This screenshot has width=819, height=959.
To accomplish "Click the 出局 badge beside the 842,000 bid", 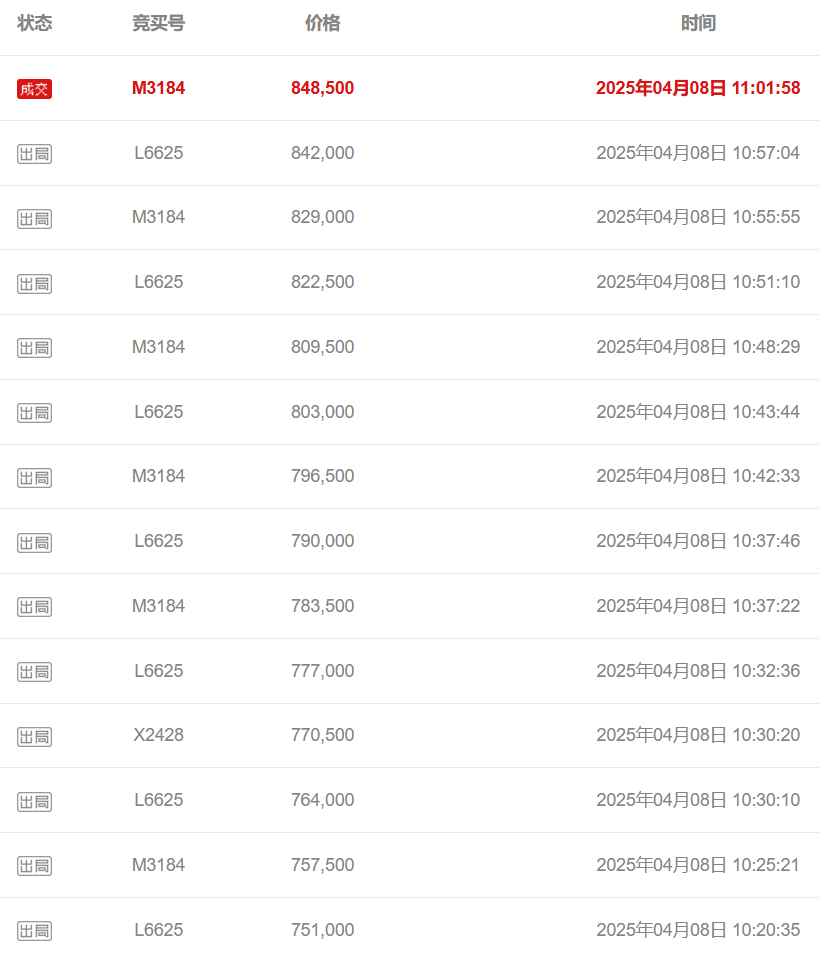I will click(x=34, y=153).
